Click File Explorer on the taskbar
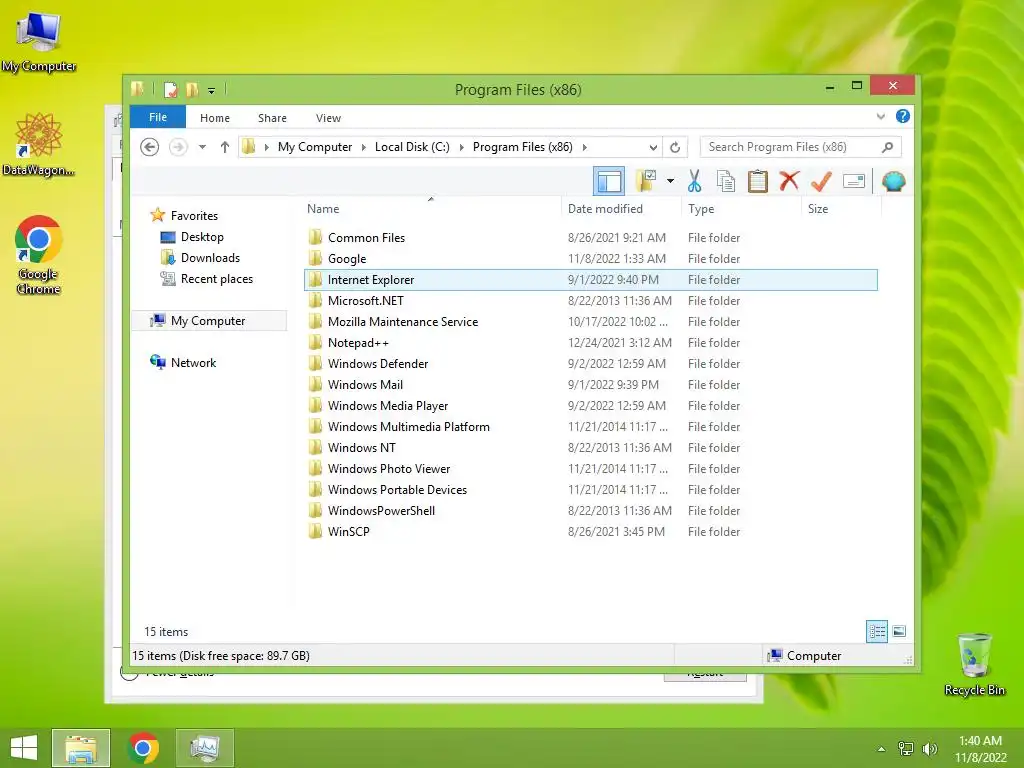This screenshot has height=768, width=1024. [81, 748]
